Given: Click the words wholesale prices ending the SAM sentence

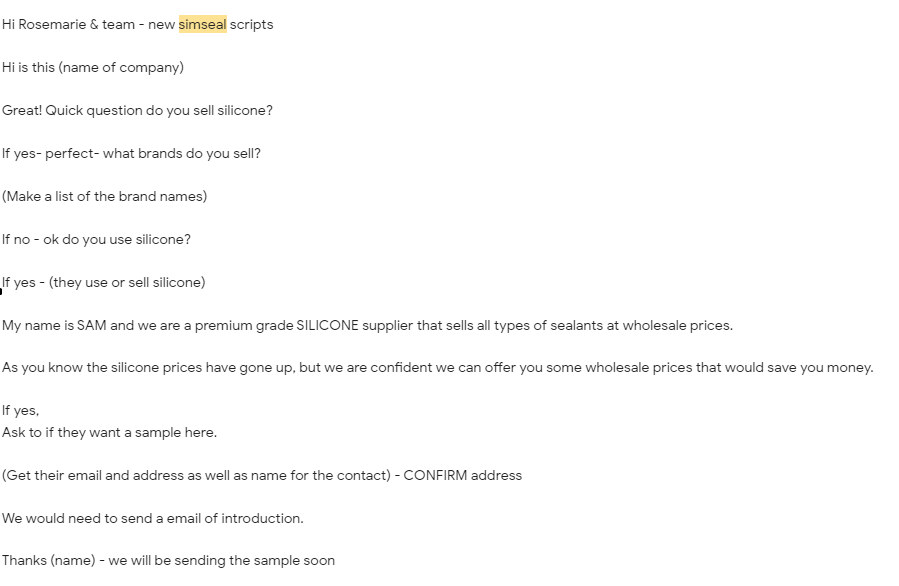Looking at the screenshot, I should click(x=678, y=326).
